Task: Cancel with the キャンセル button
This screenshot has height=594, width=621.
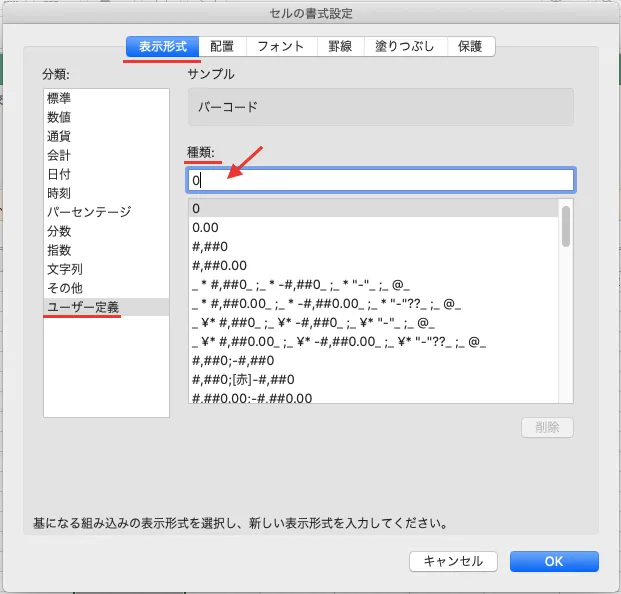Action: pyautogui.click(x=453, y=561)
